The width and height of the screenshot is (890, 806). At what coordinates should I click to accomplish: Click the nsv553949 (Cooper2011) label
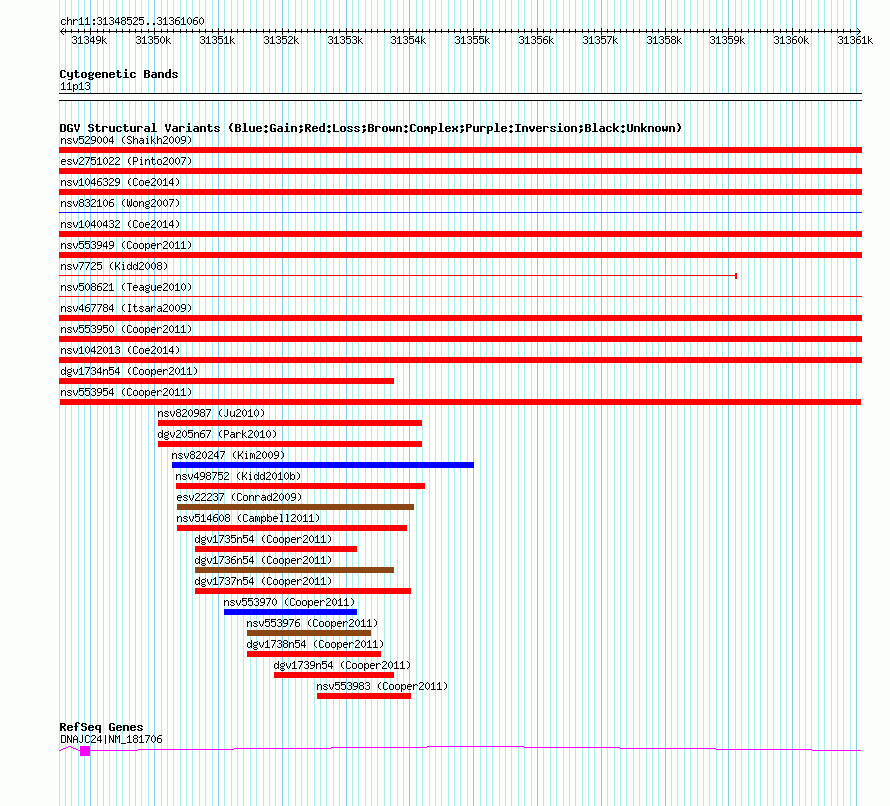click(x=126, y=245)
